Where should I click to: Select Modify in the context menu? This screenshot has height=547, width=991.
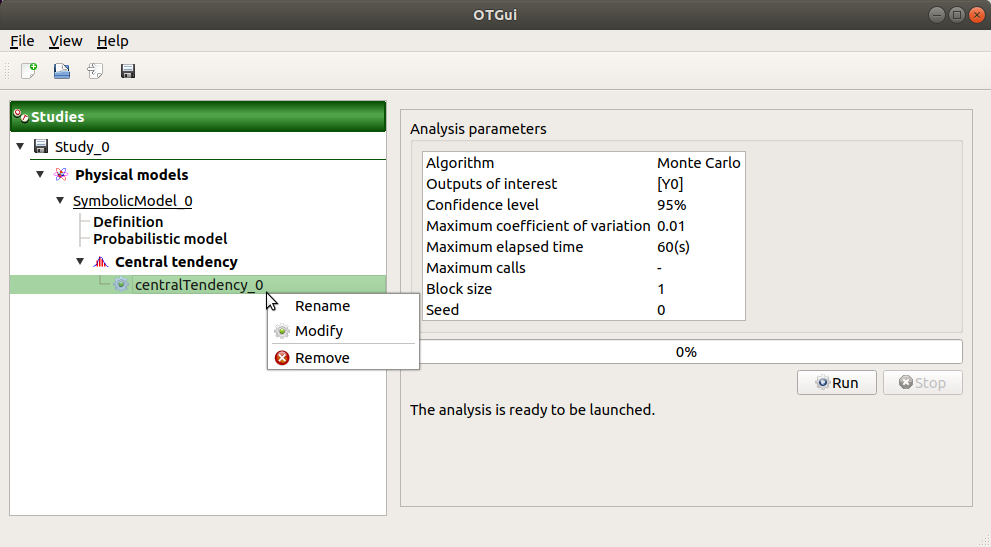coord(319,331)
